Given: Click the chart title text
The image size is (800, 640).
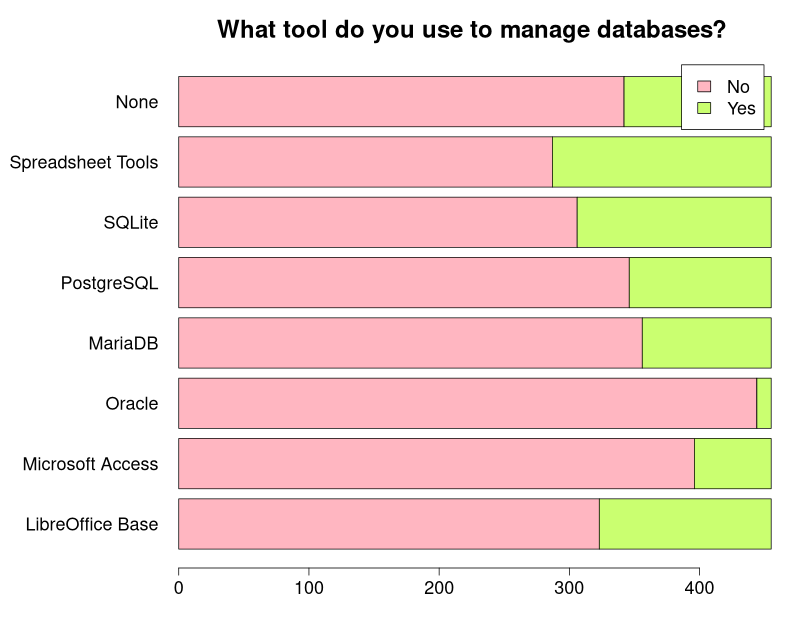Looking at the screenshot, I should click(471, 30).
